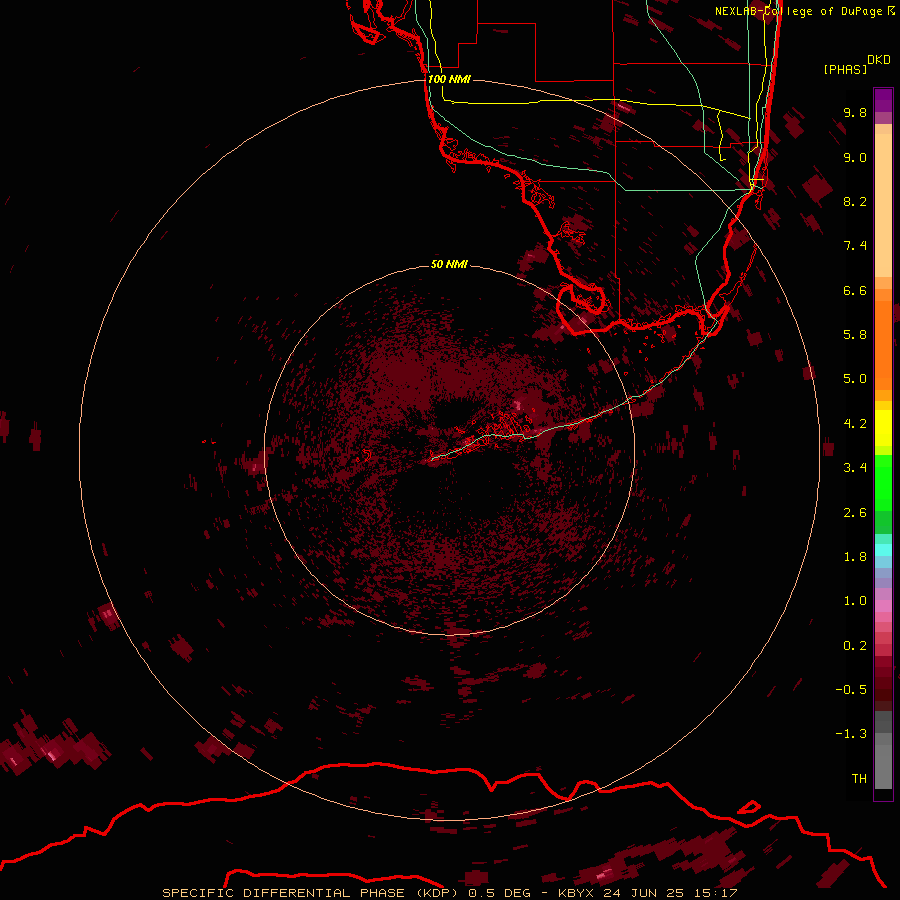Click the "[PHAS]" unit label

pyautogui.click(x=845, y=69)
